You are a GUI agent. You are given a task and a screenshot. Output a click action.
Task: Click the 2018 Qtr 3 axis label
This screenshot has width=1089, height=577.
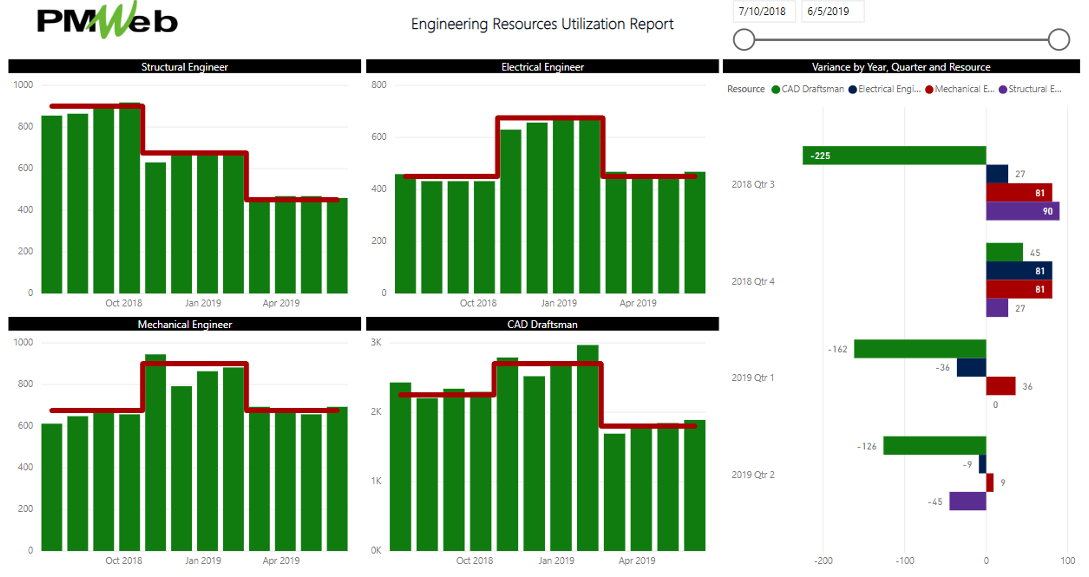tap(753, 184)
